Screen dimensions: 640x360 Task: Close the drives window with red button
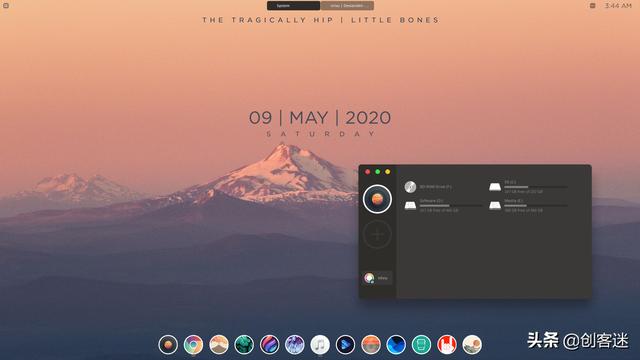click(x=367, y=172)
